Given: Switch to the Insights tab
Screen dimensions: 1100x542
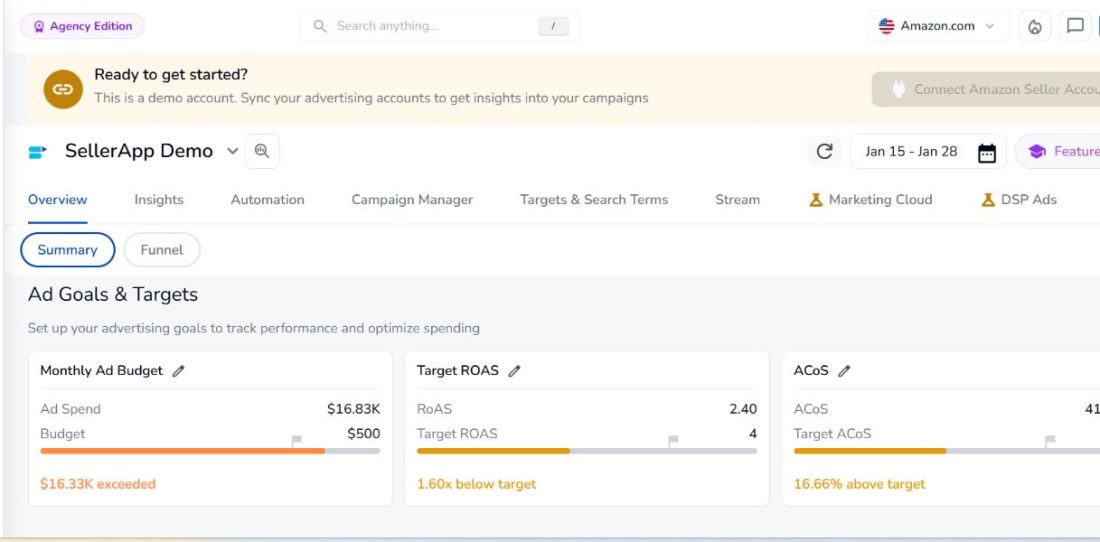Looking at the screenshot, I should 159,200.
